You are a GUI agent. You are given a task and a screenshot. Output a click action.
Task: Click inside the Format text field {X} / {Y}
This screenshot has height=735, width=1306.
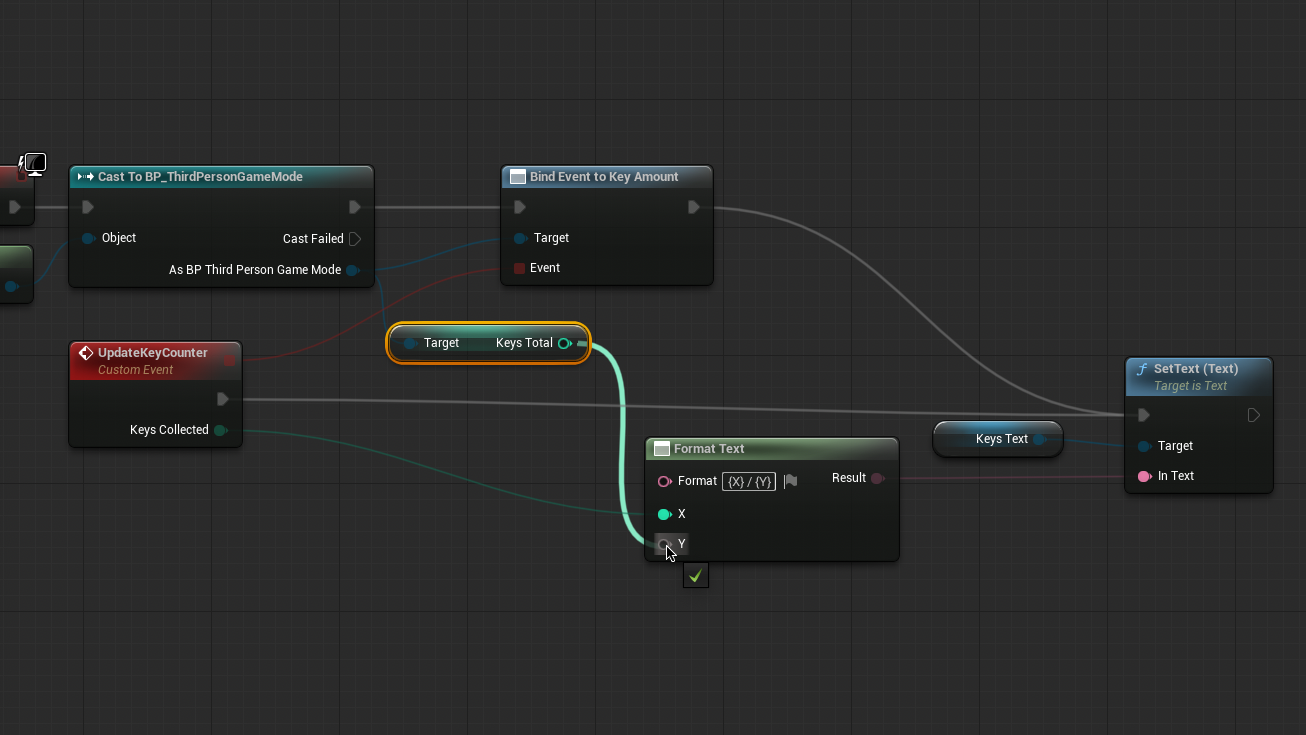click(x=749, y=481)
